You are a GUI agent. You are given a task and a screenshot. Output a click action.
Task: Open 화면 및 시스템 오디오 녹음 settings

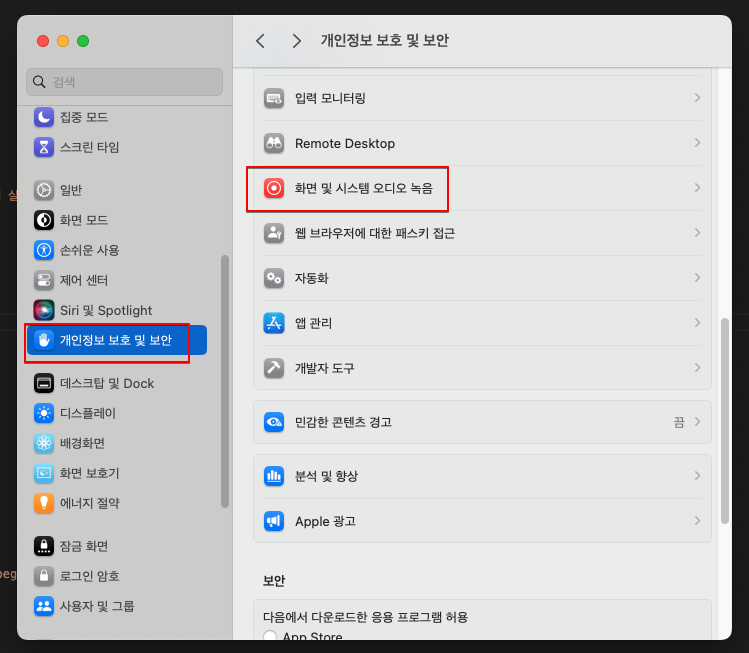[x=482, y=188]
